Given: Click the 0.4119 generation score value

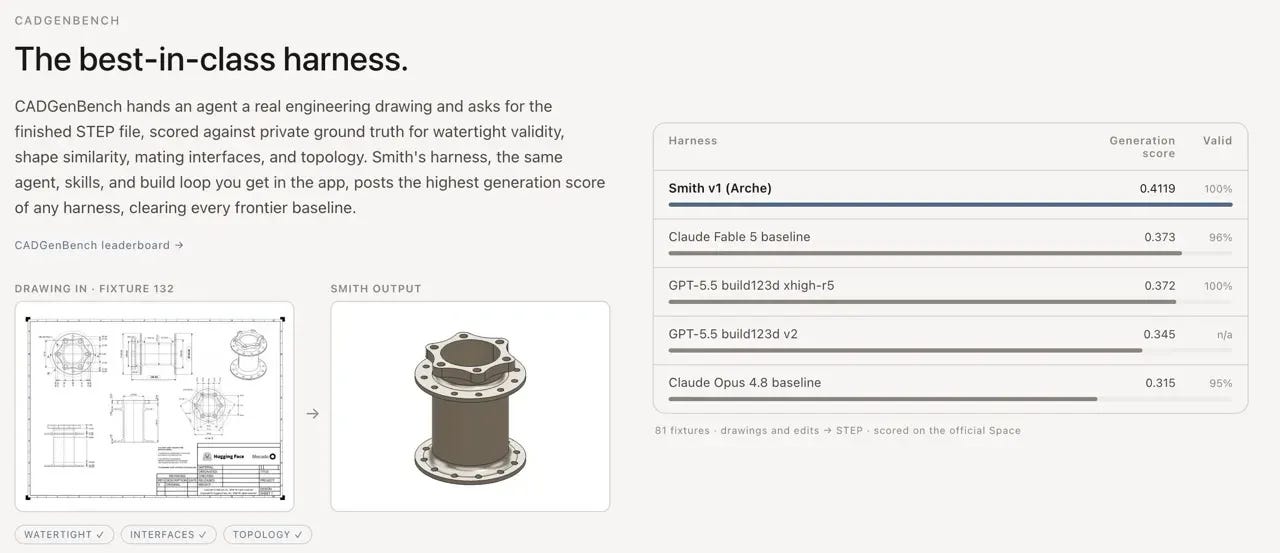Looking at the screenshot, I should [1157, 188].
